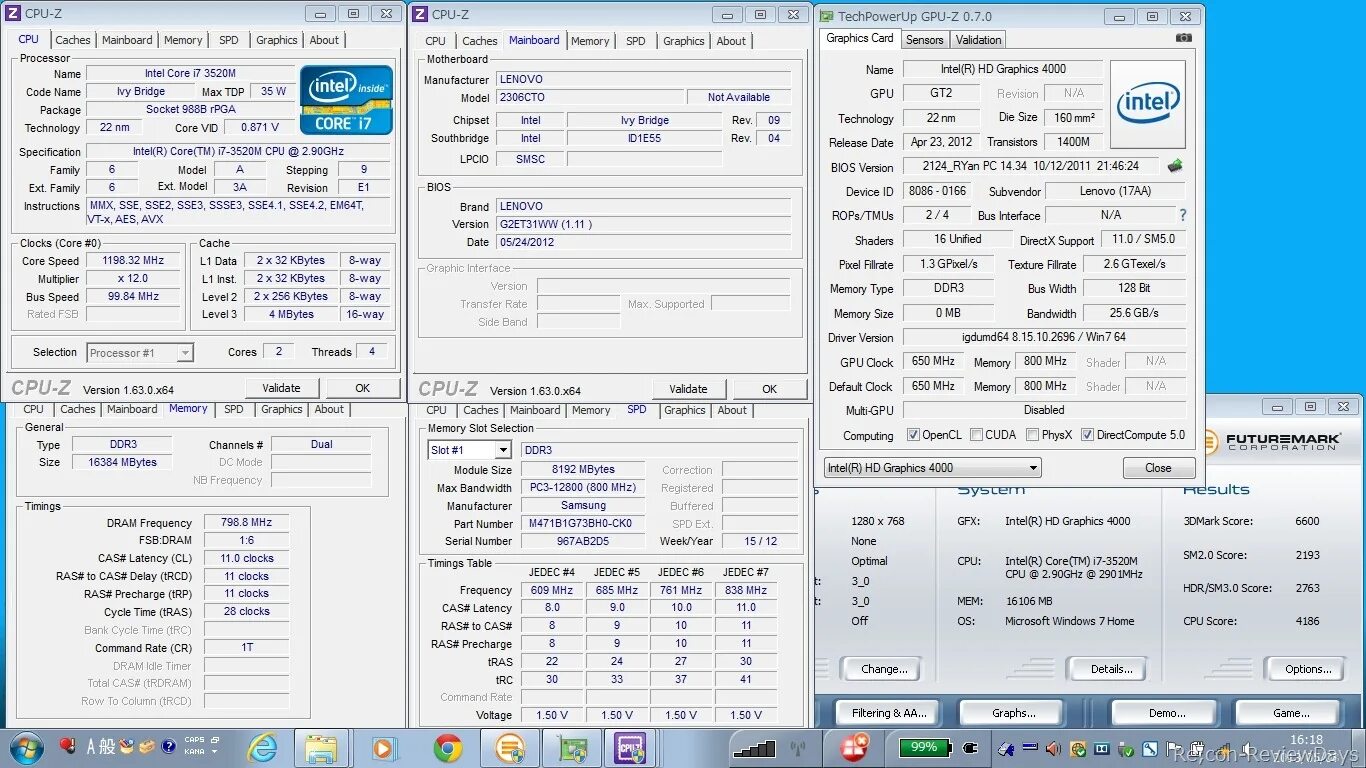
Task: Switch to the orange 3DMark taskbar icon
Action: pos(509,748)
